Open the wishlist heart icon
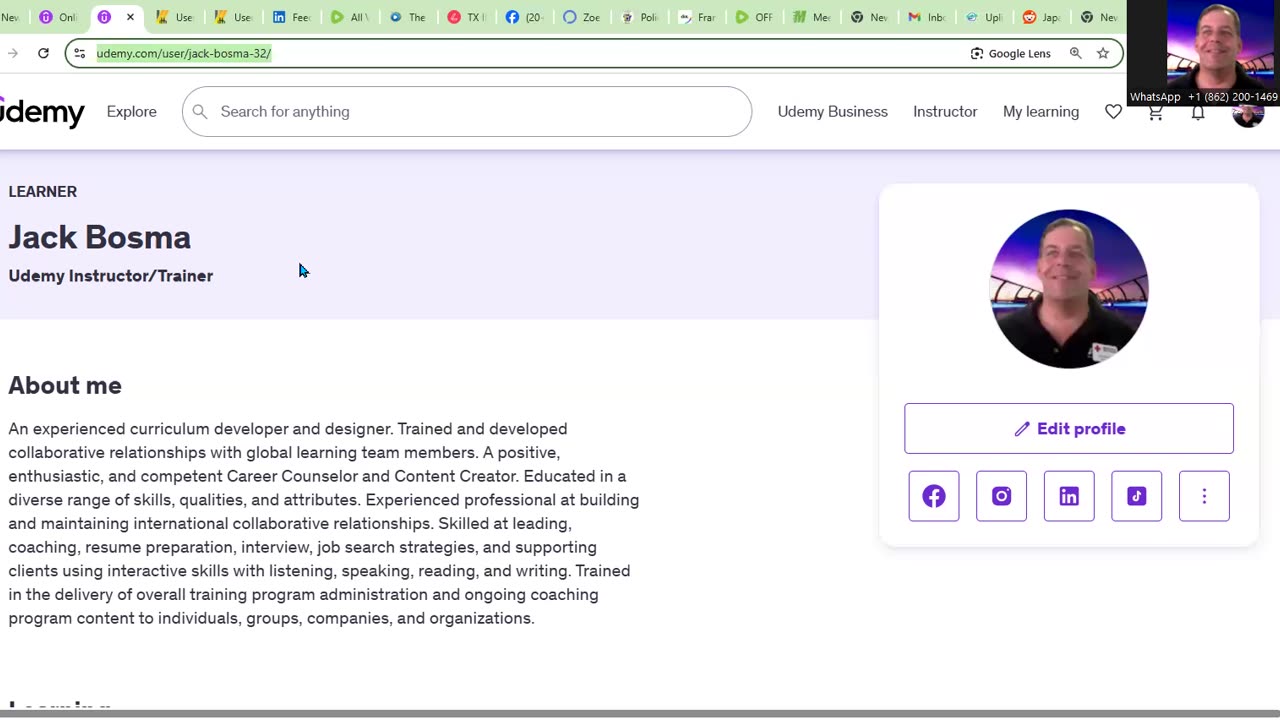 point(1113,112)
